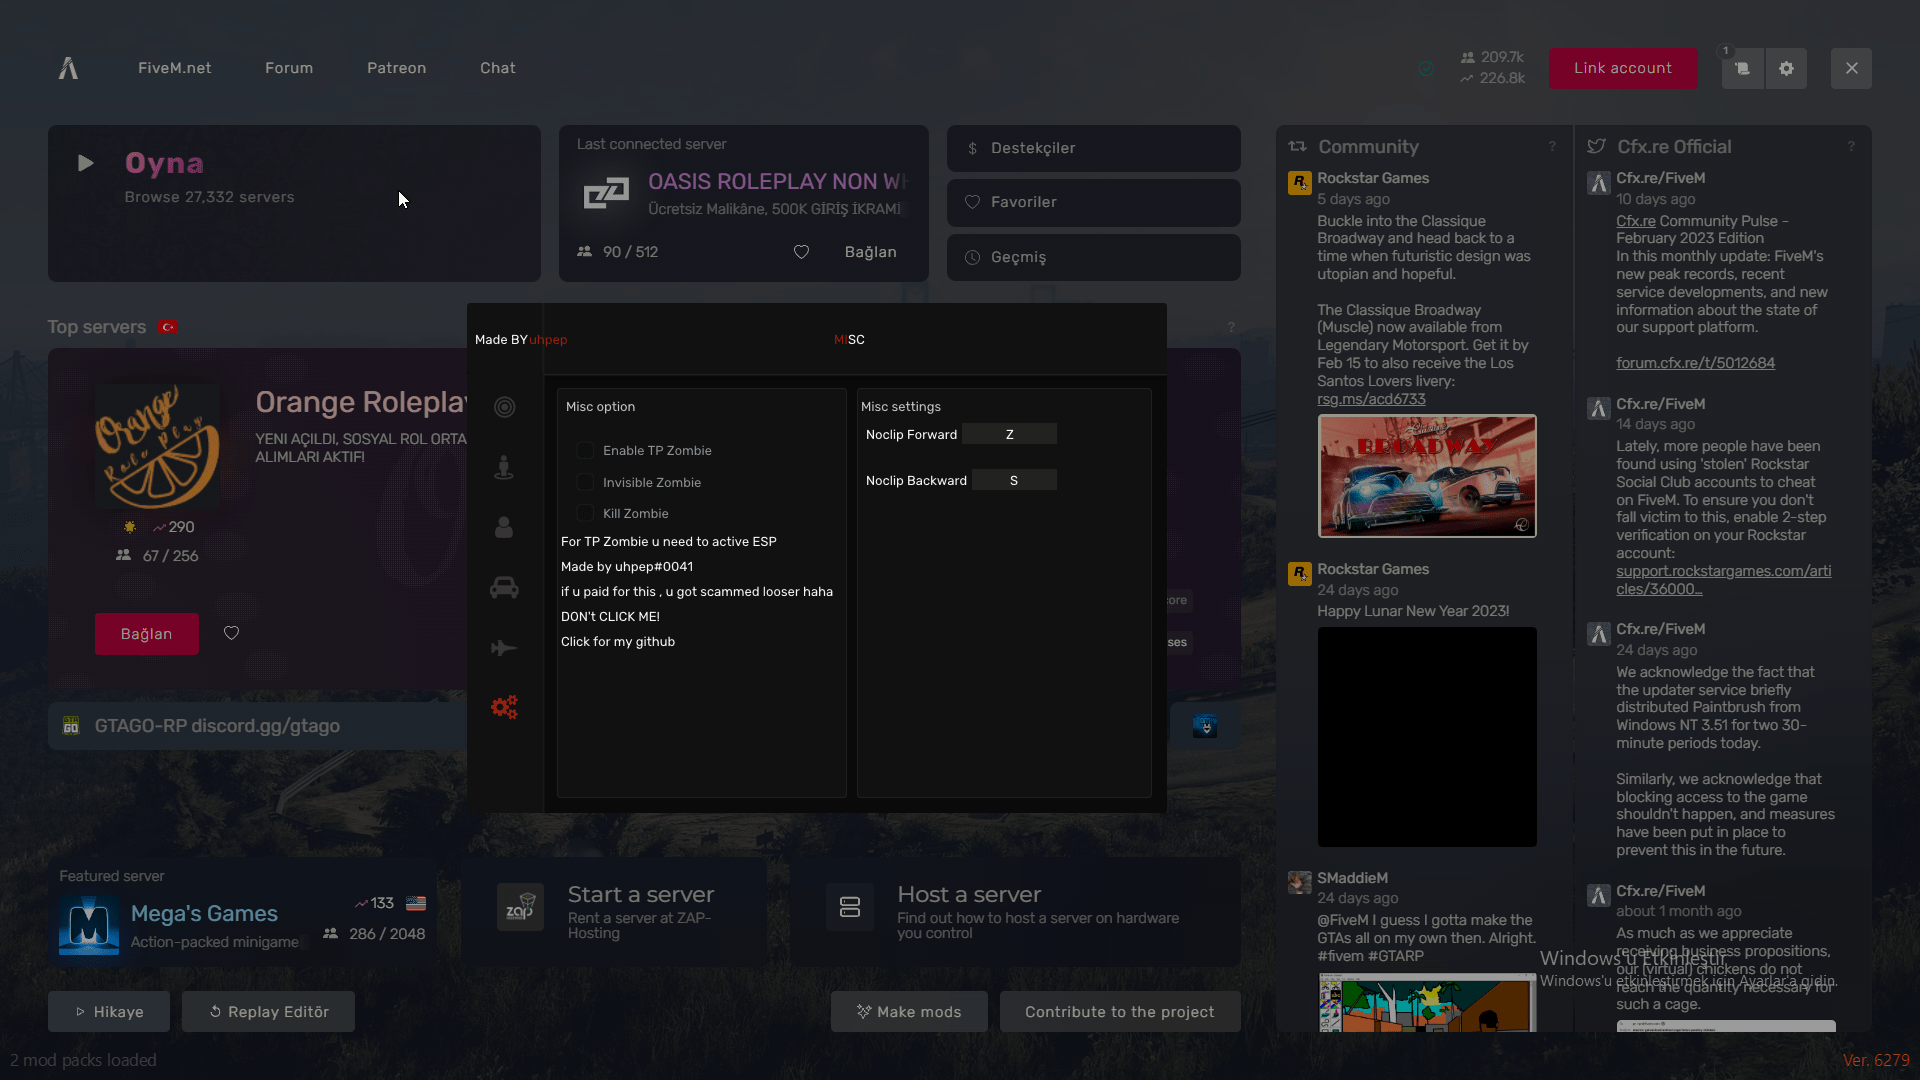This screenshot has width=1920, height=1080.
Task: Open the Forum navigation item
Action: pos(289,68)
